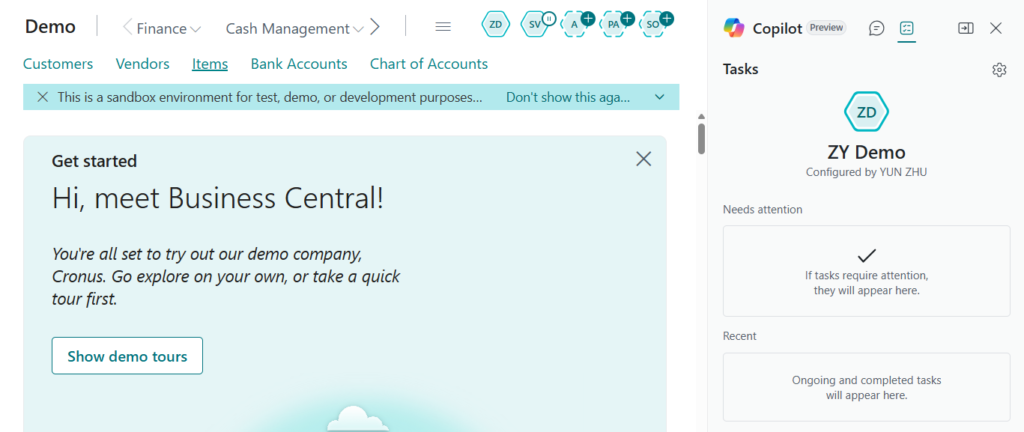Click the paused SV agent icon

coord(535,24)
